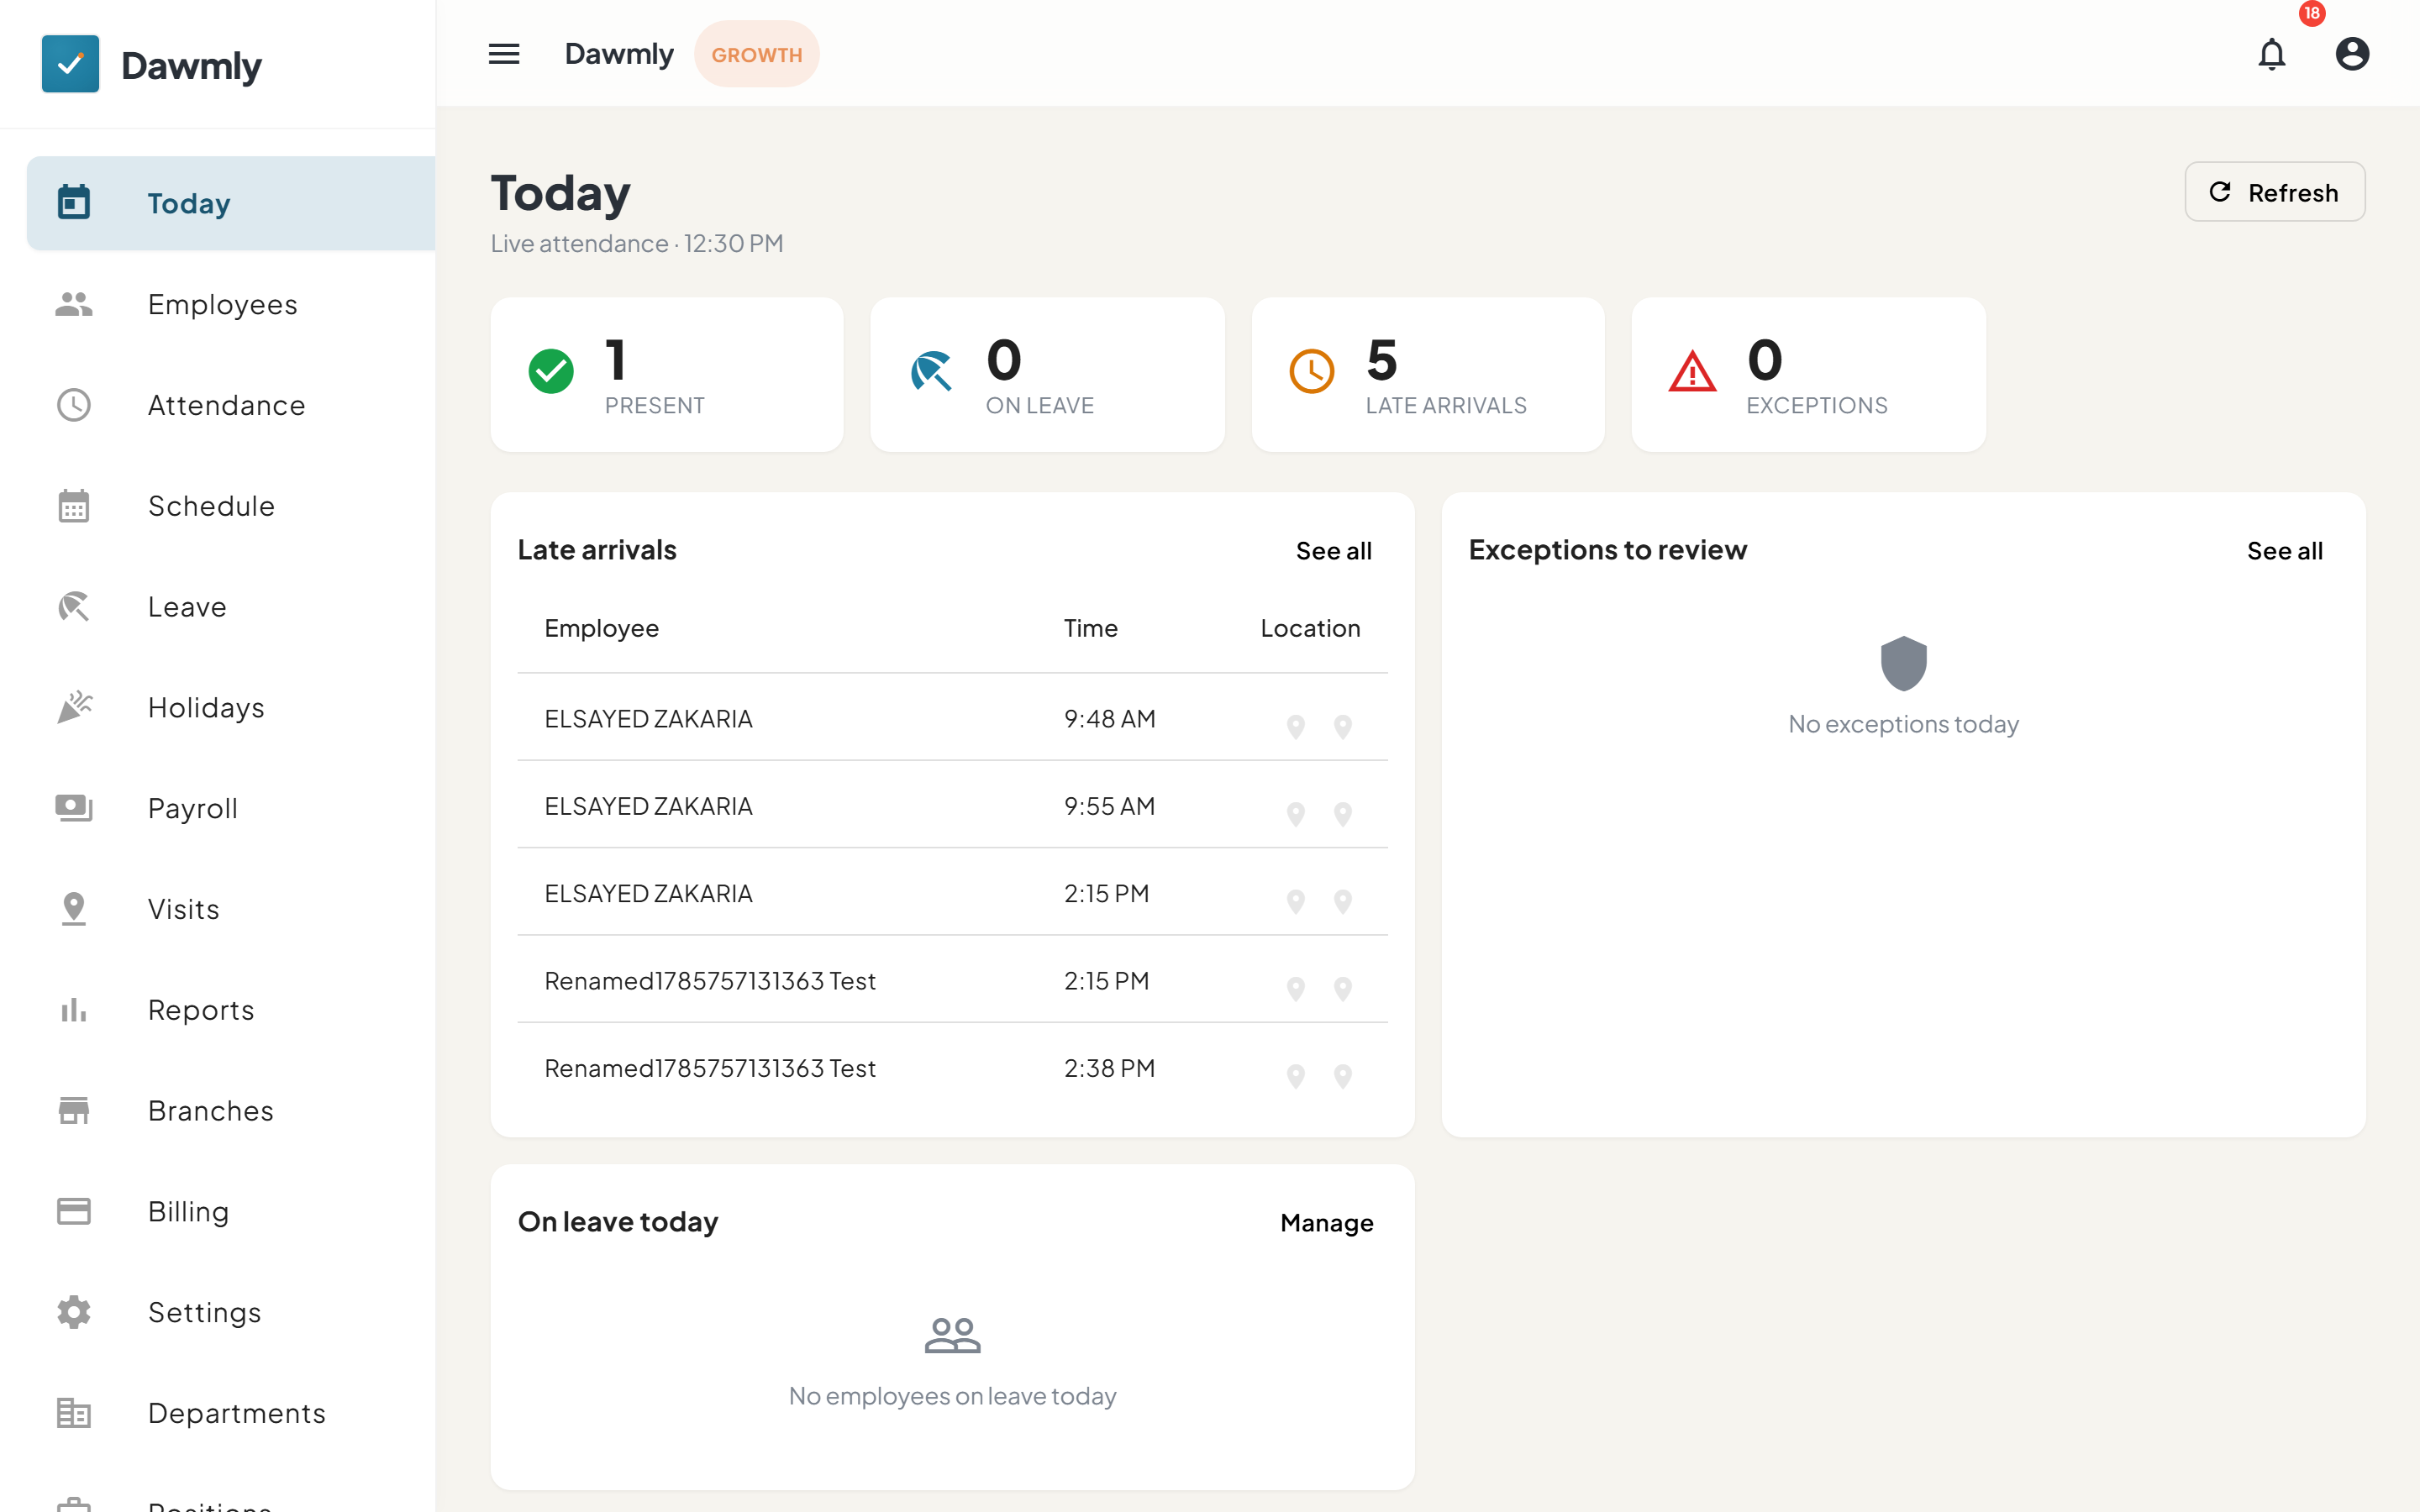Viewport: 2420px width, 1512px height.
Task: Click the No exceptions today message
Action: (1904, 724)
